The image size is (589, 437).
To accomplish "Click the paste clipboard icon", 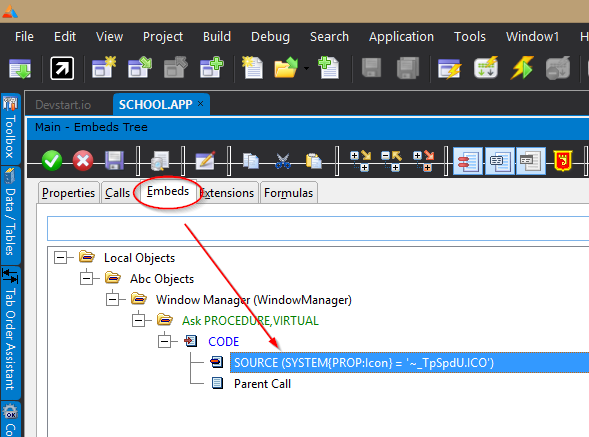I will tap(314, 161).
